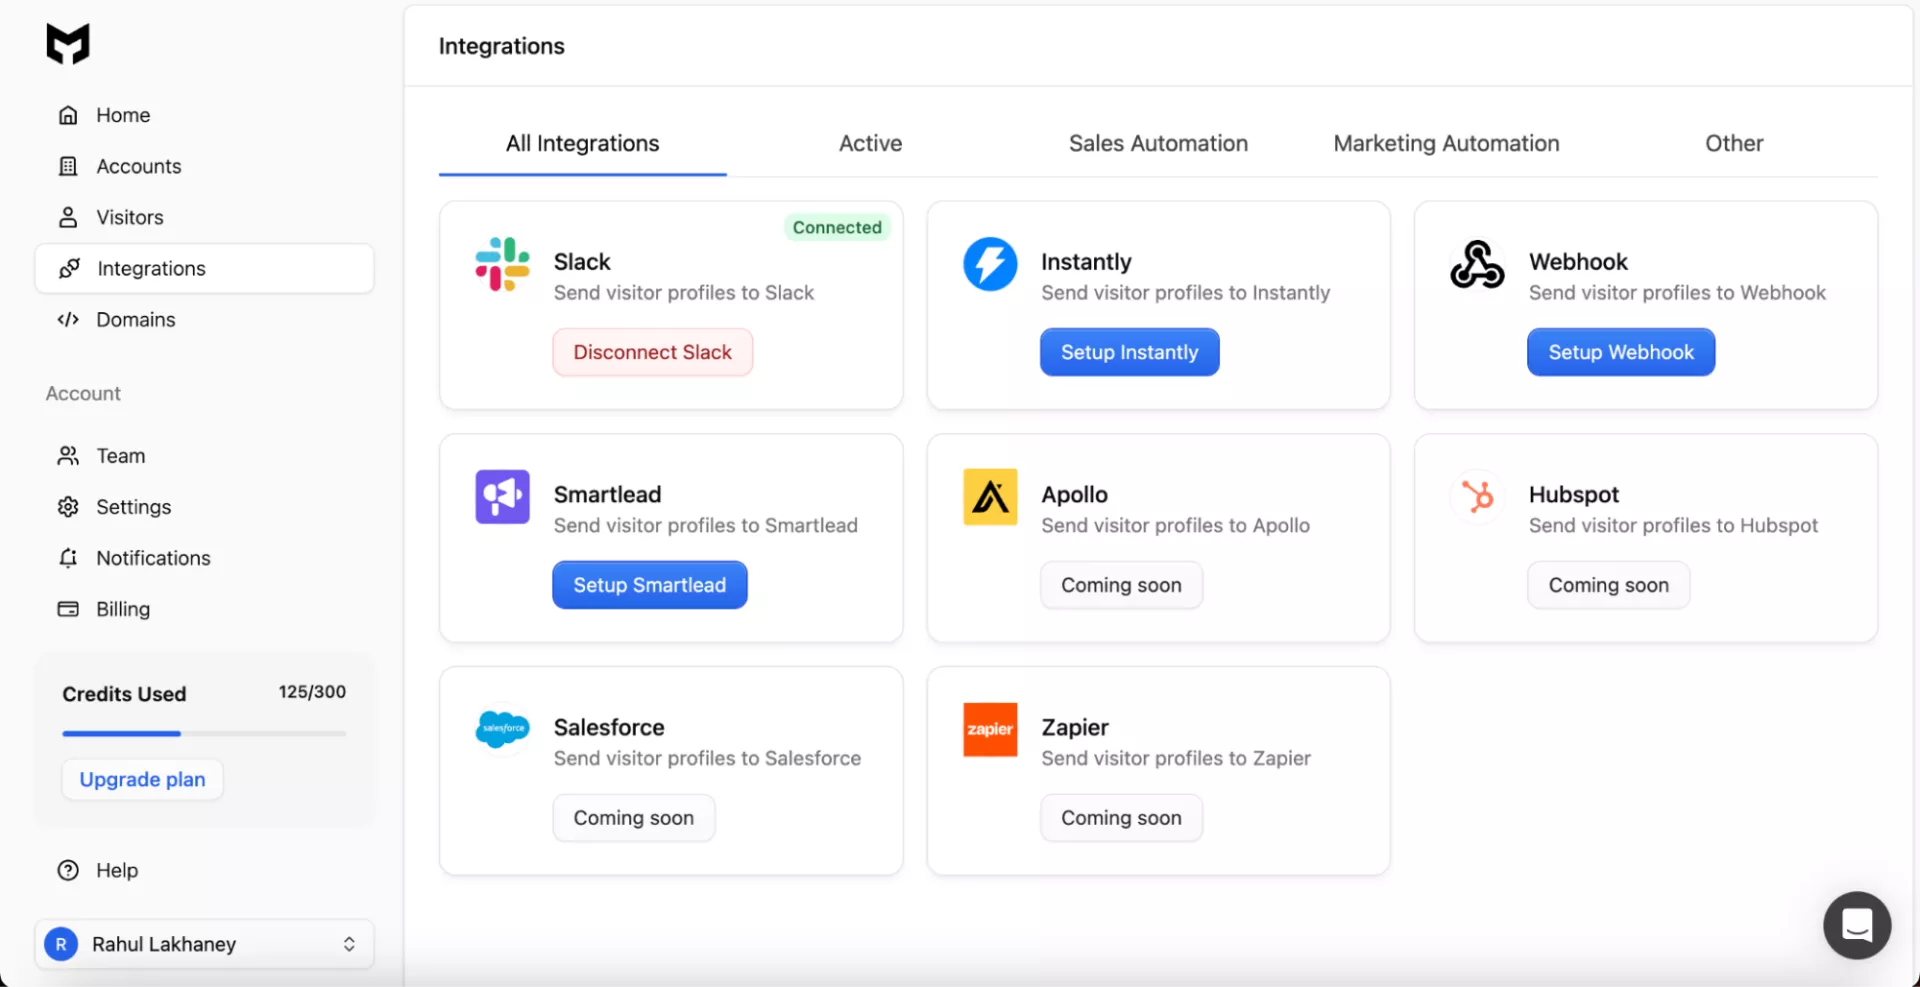This screenshot has height=987, width=1920.
Task: Click the Upgrade plan link
Action: tap(142, 779)
